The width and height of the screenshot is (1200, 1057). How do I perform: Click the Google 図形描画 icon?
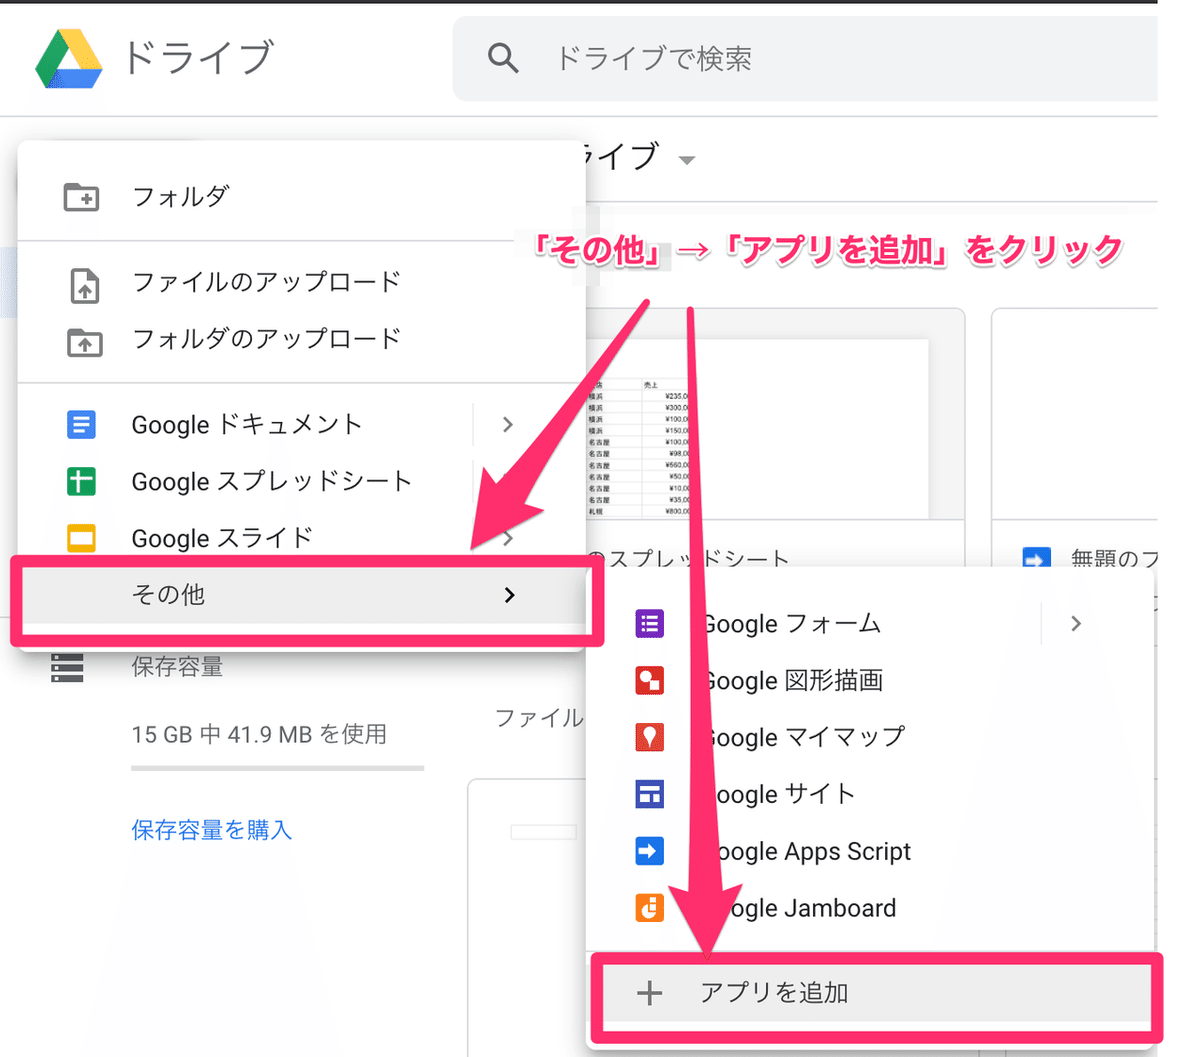point(649,680)
